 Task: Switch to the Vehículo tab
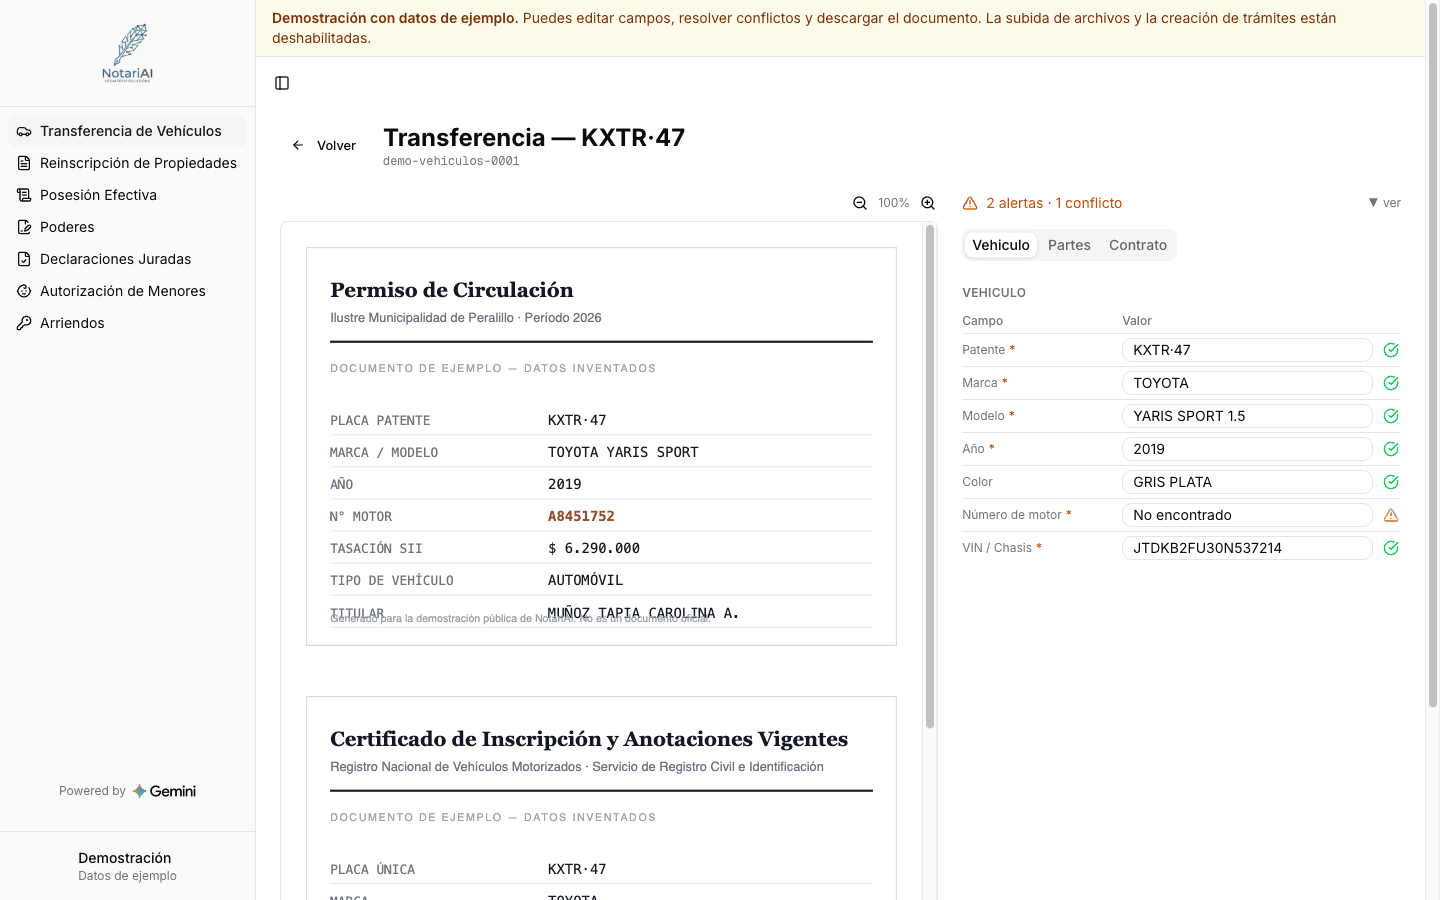click(x=1000, y=245)
